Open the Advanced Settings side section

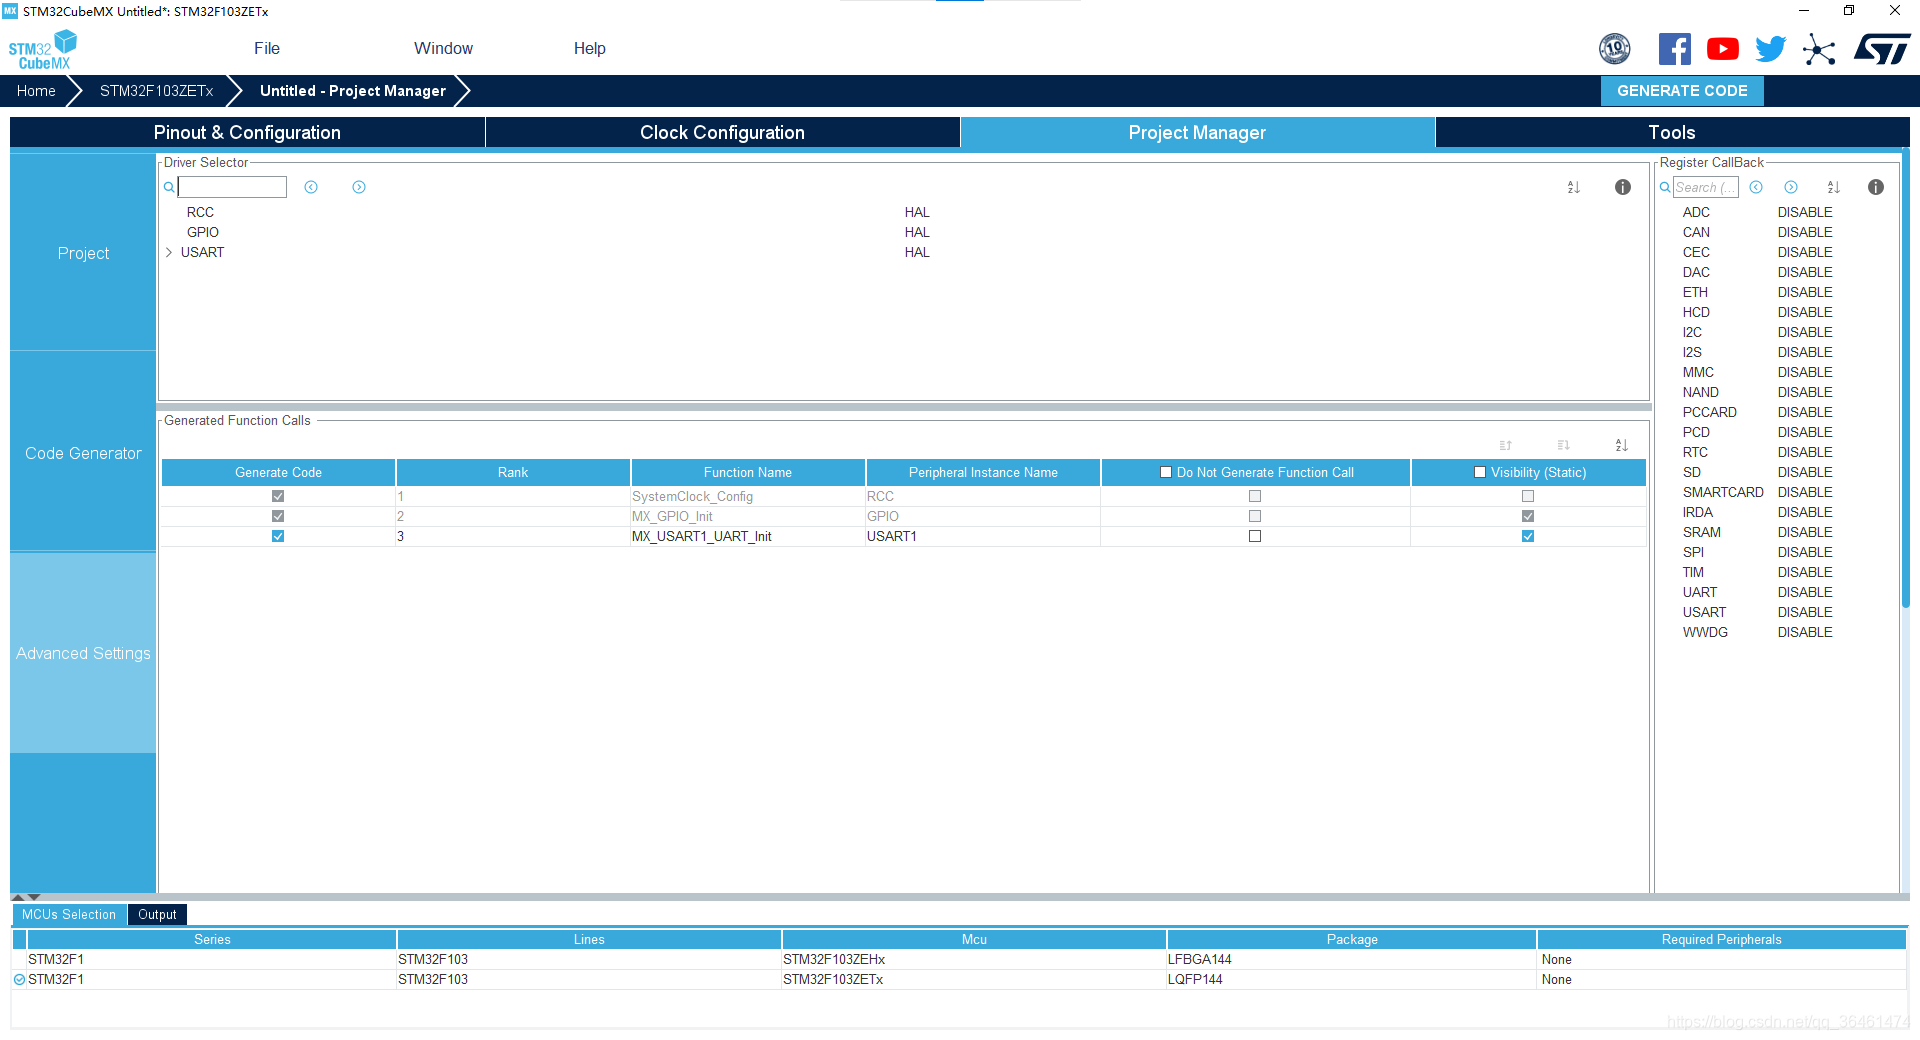[x=83, y=653]
